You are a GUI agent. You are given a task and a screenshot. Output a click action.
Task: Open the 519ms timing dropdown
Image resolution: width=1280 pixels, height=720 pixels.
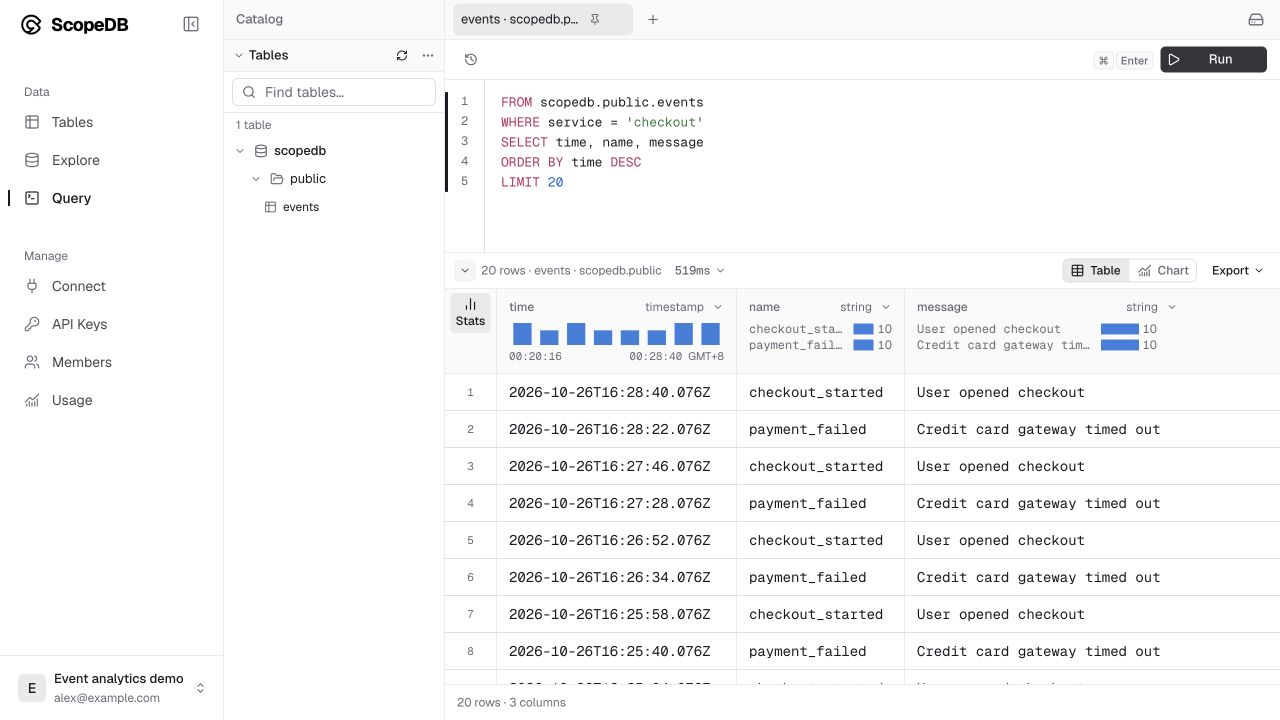[x=699, y=271]
